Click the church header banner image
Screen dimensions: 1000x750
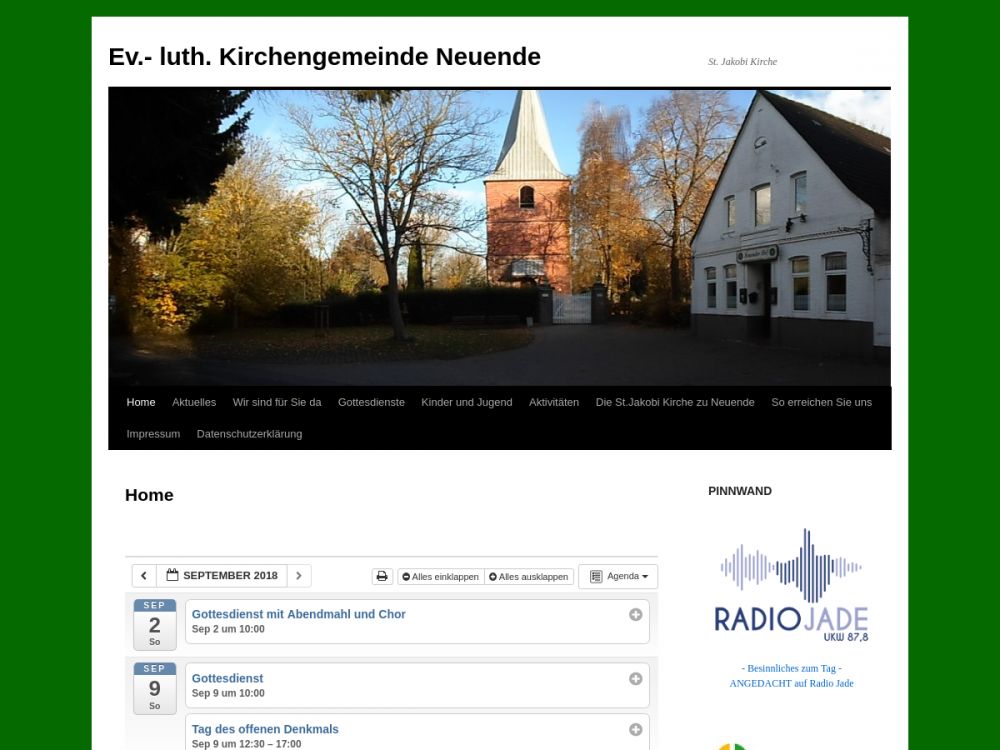click(x=499, y=236)
